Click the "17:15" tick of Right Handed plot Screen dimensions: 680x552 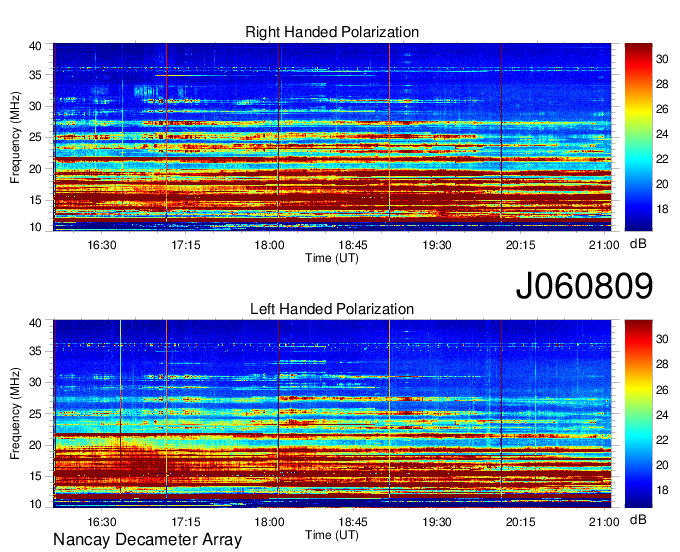[186, 245]
